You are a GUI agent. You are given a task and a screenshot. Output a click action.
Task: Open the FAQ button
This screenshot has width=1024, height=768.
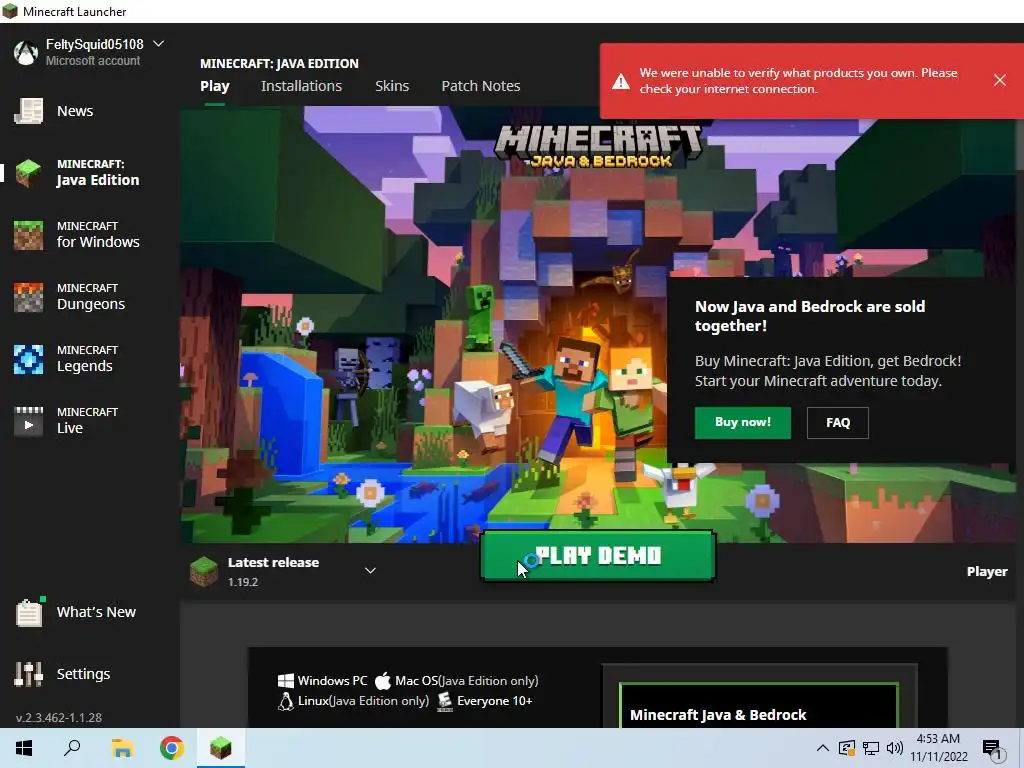(838, 423)
